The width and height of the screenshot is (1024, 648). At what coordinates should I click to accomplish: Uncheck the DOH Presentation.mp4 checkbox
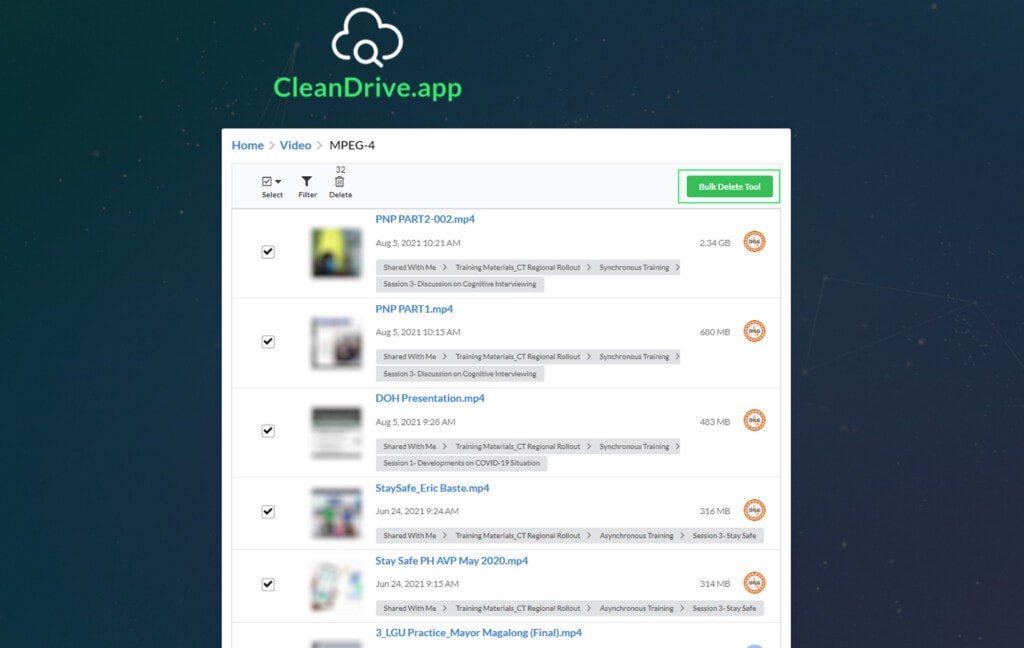[268, 430]
